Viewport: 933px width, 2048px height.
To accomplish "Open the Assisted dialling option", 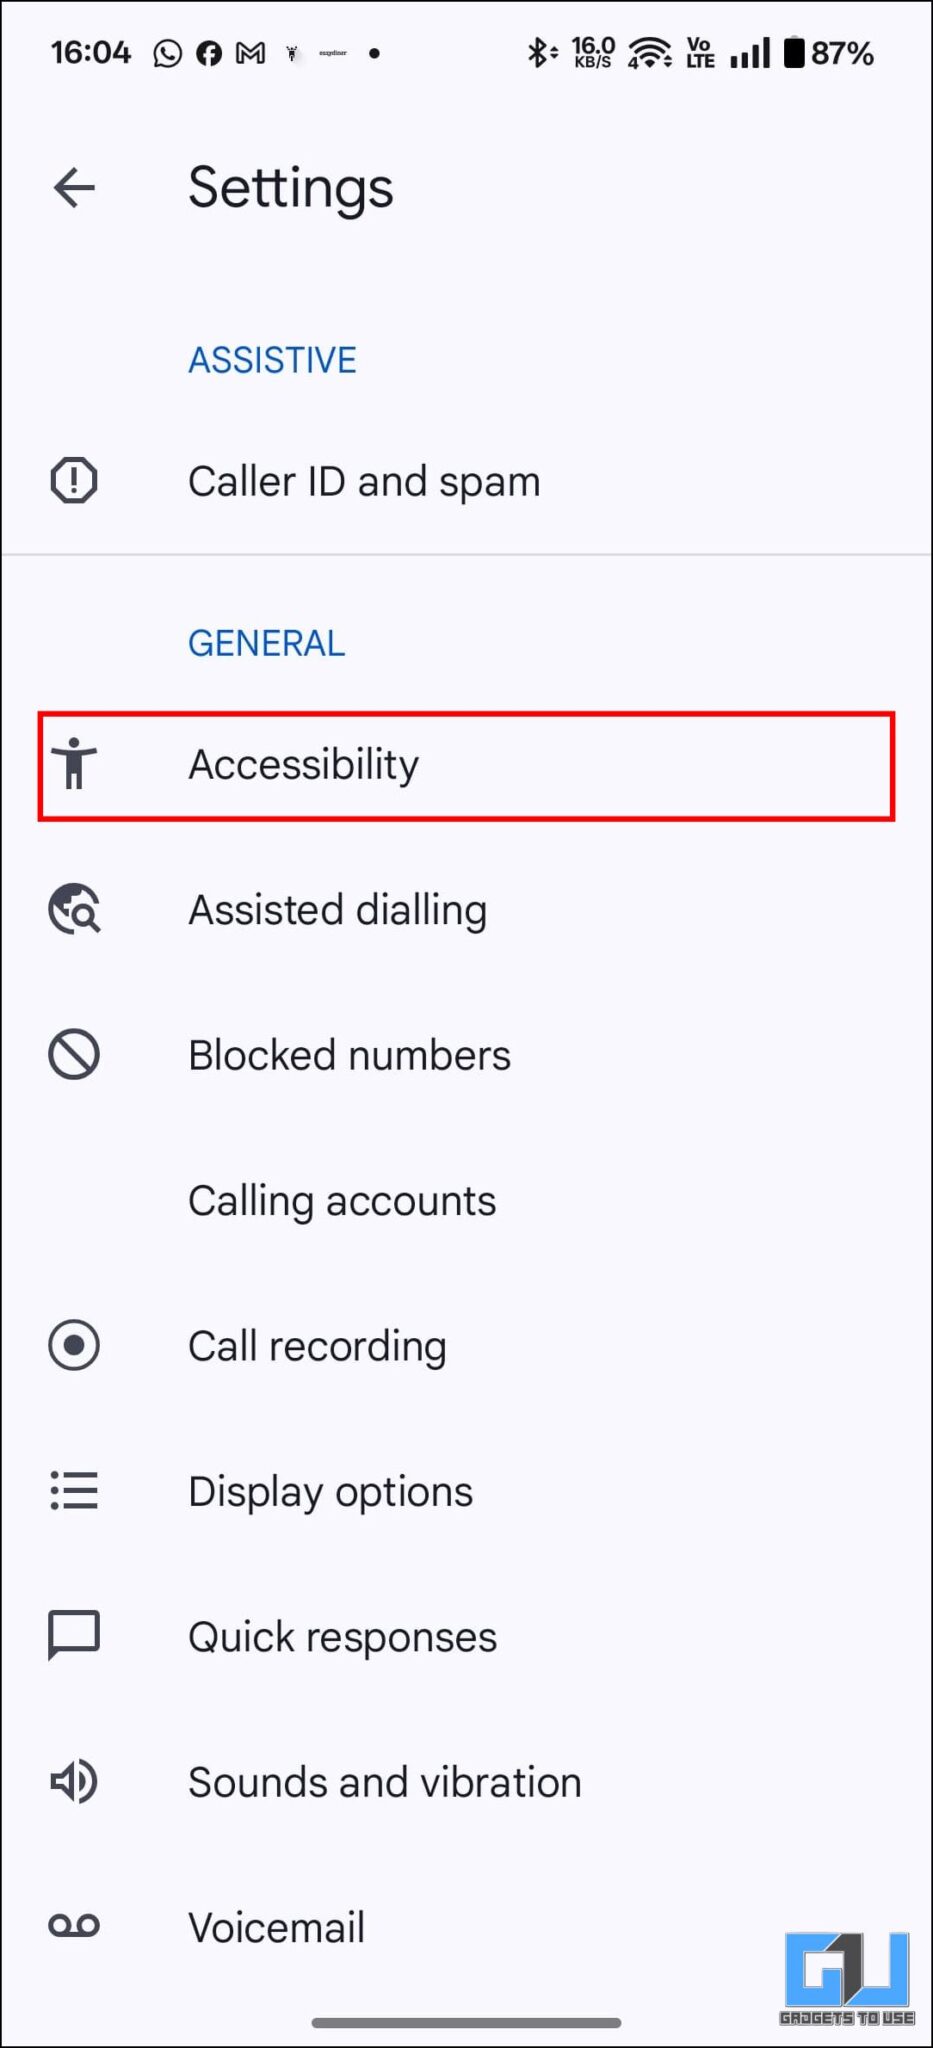I will tap(338, 909).
